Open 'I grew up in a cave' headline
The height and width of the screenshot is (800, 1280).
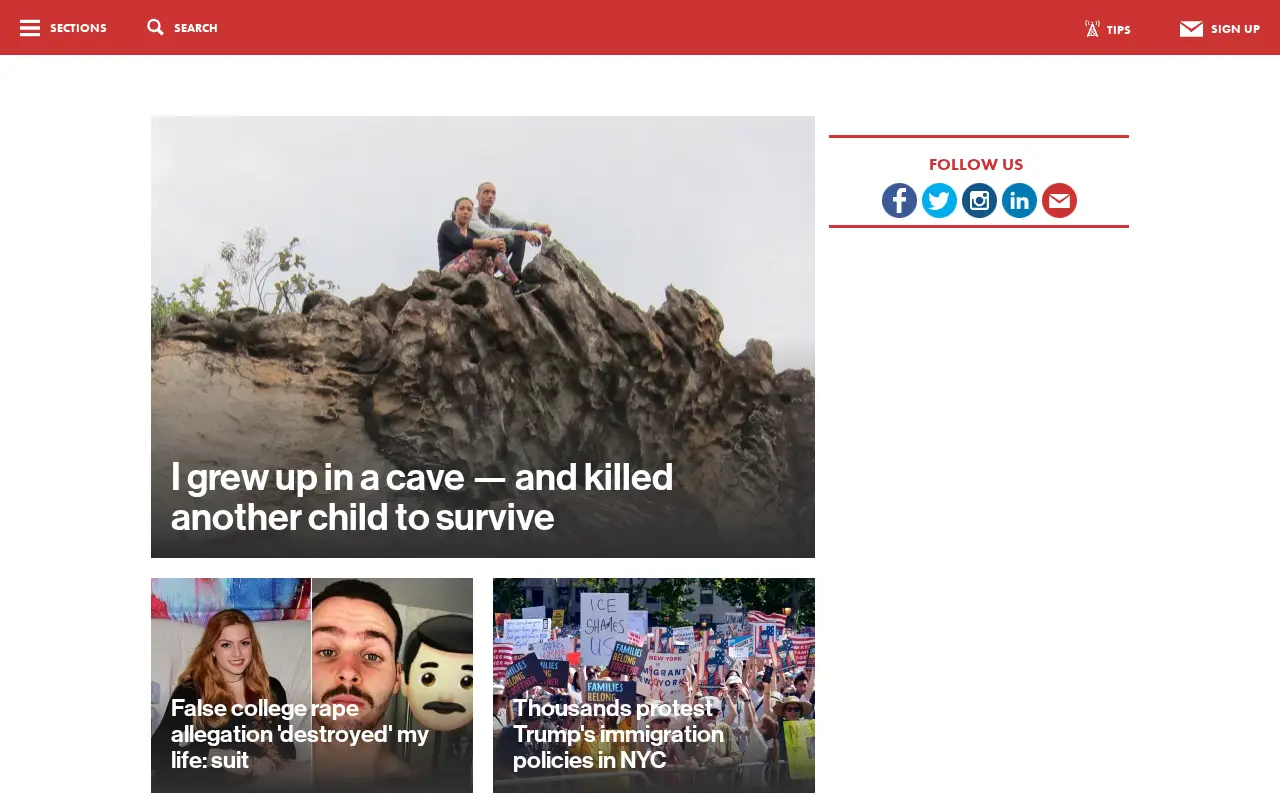[x=422, y=497]
